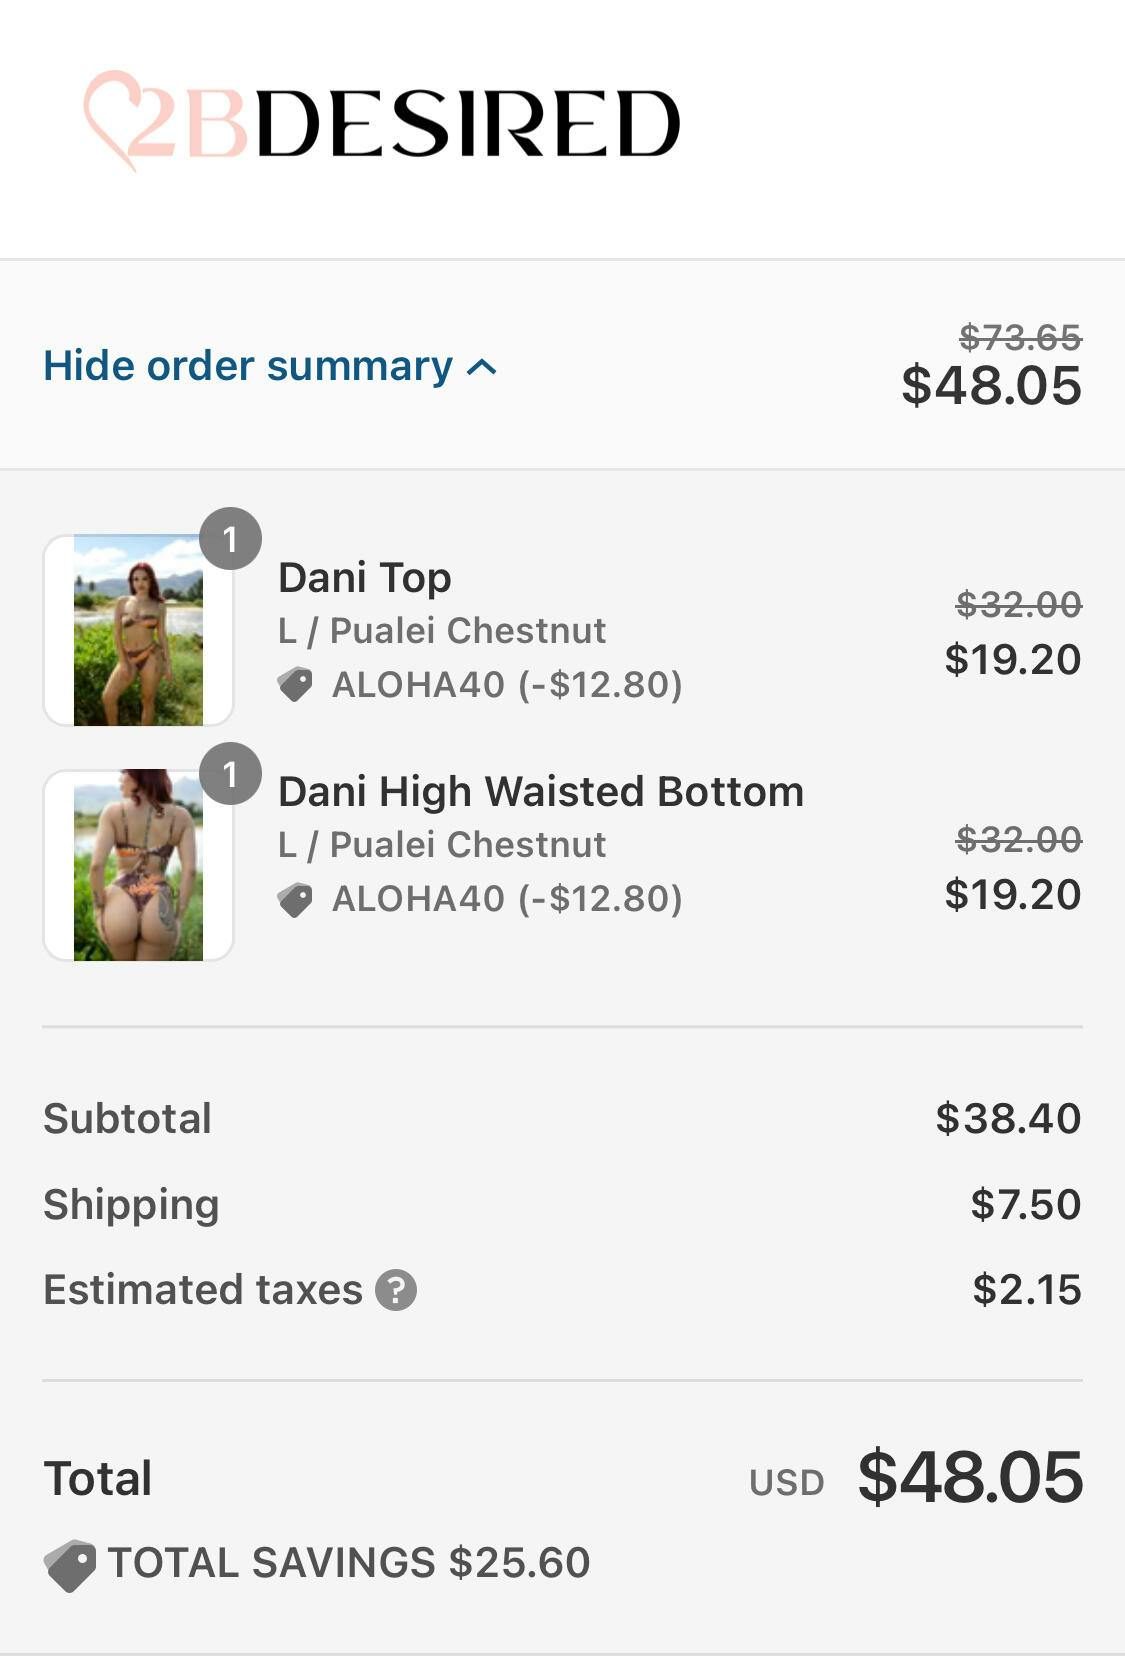Image resolution: width=1125 pixels, height=1658 pixels.
Task: Click the quantity badge on Dani High Waisted Bottom
Action: pyautogui.click(x=230, y=773)
